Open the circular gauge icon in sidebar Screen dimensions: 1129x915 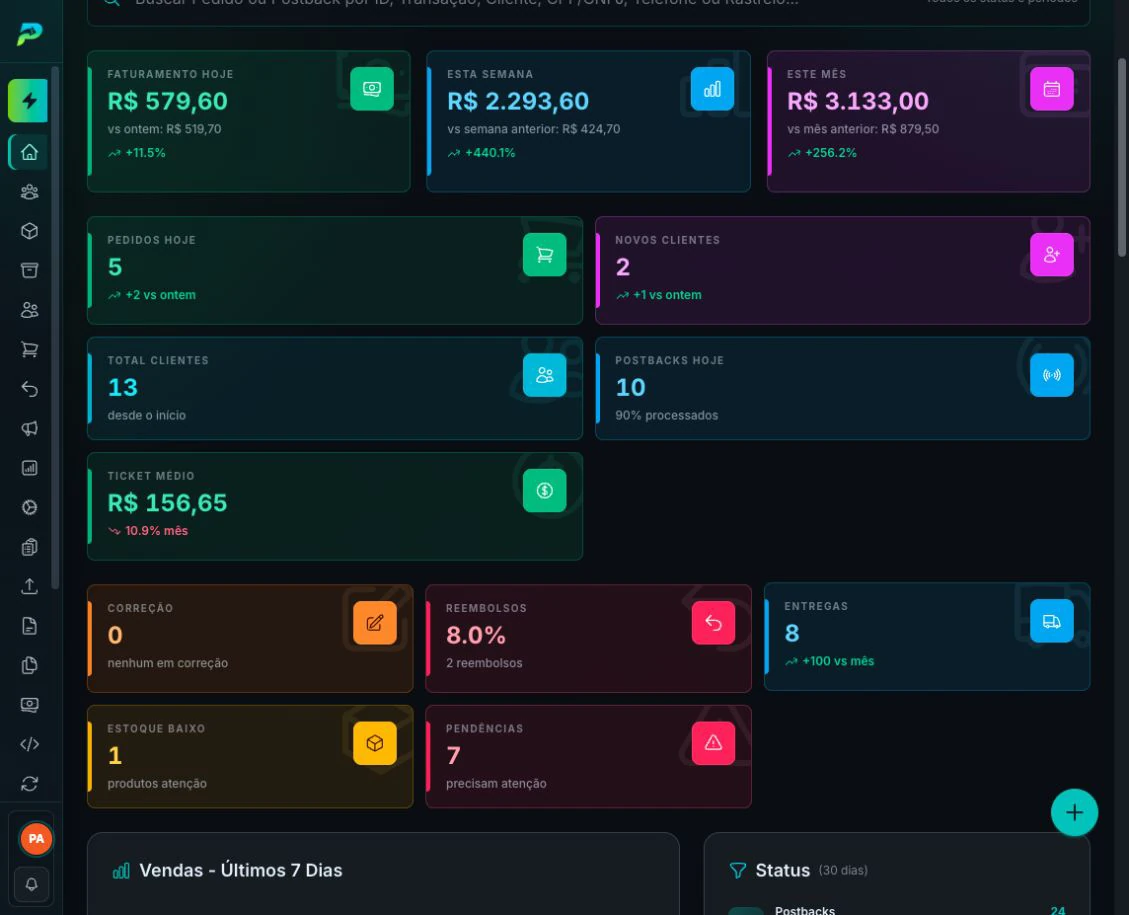click(29, 508)
